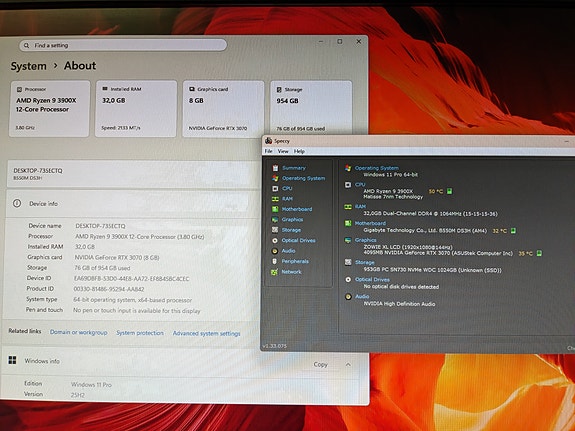Open the File menu in Speccy
575x431 pixels.
(x=268, y=151)
